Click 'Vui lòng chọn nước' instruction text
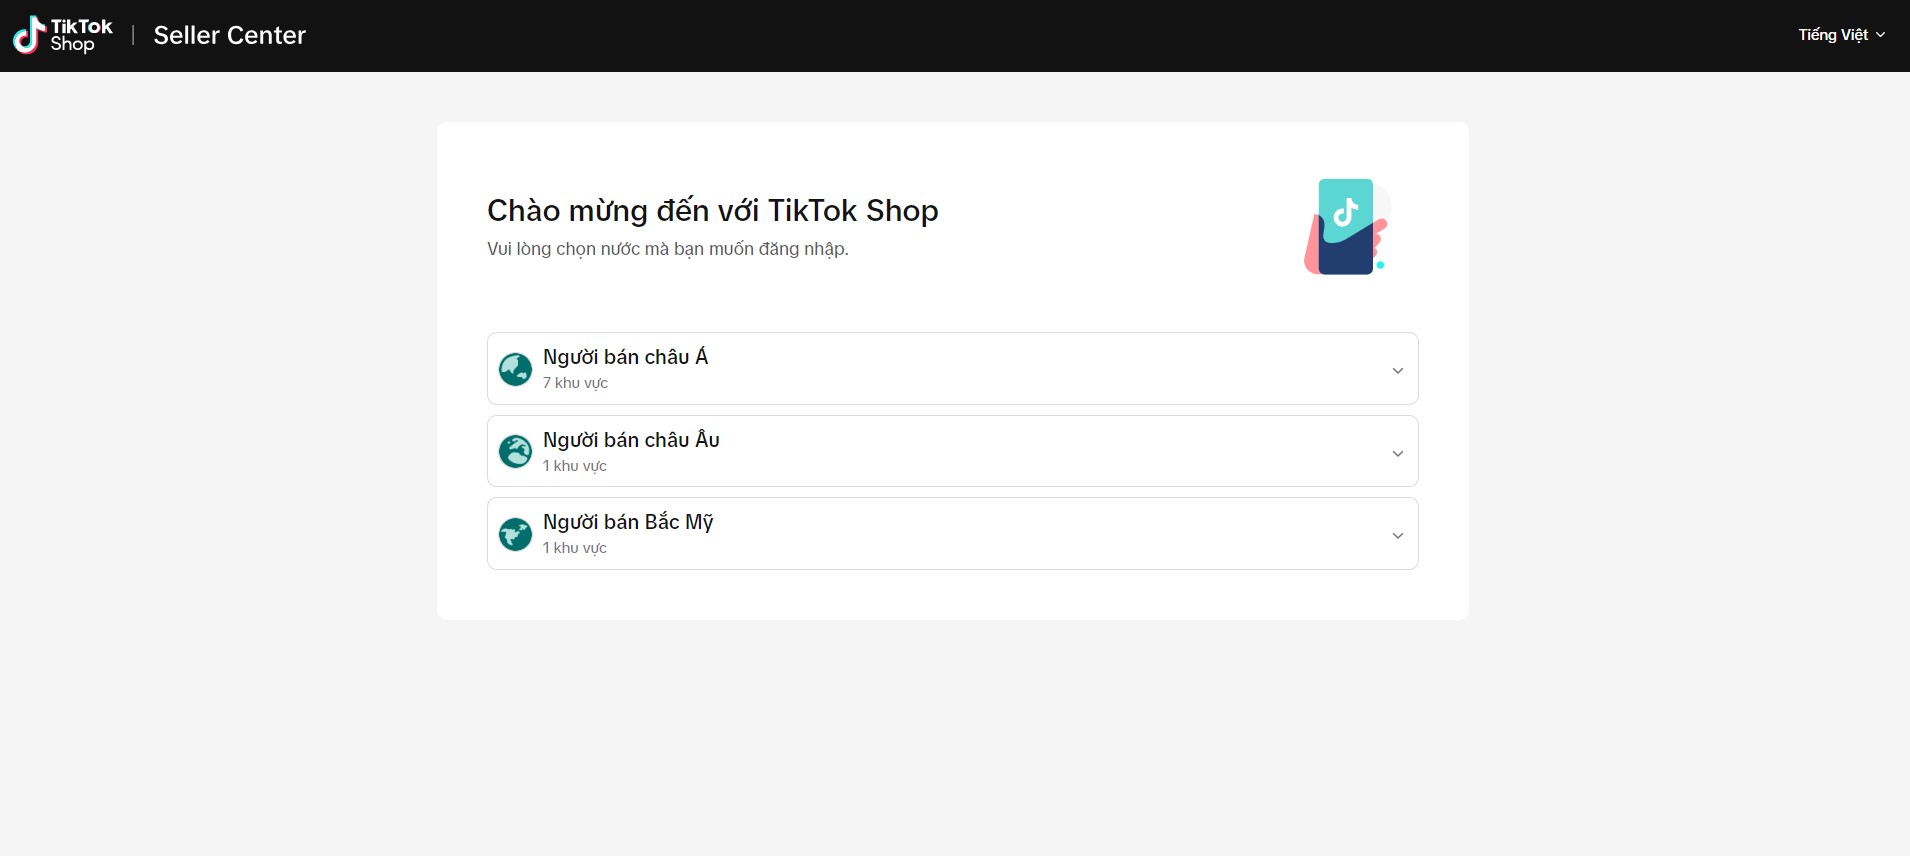Image resolution: width=1910 pixels, height=856 pixels. click(668, 249)
